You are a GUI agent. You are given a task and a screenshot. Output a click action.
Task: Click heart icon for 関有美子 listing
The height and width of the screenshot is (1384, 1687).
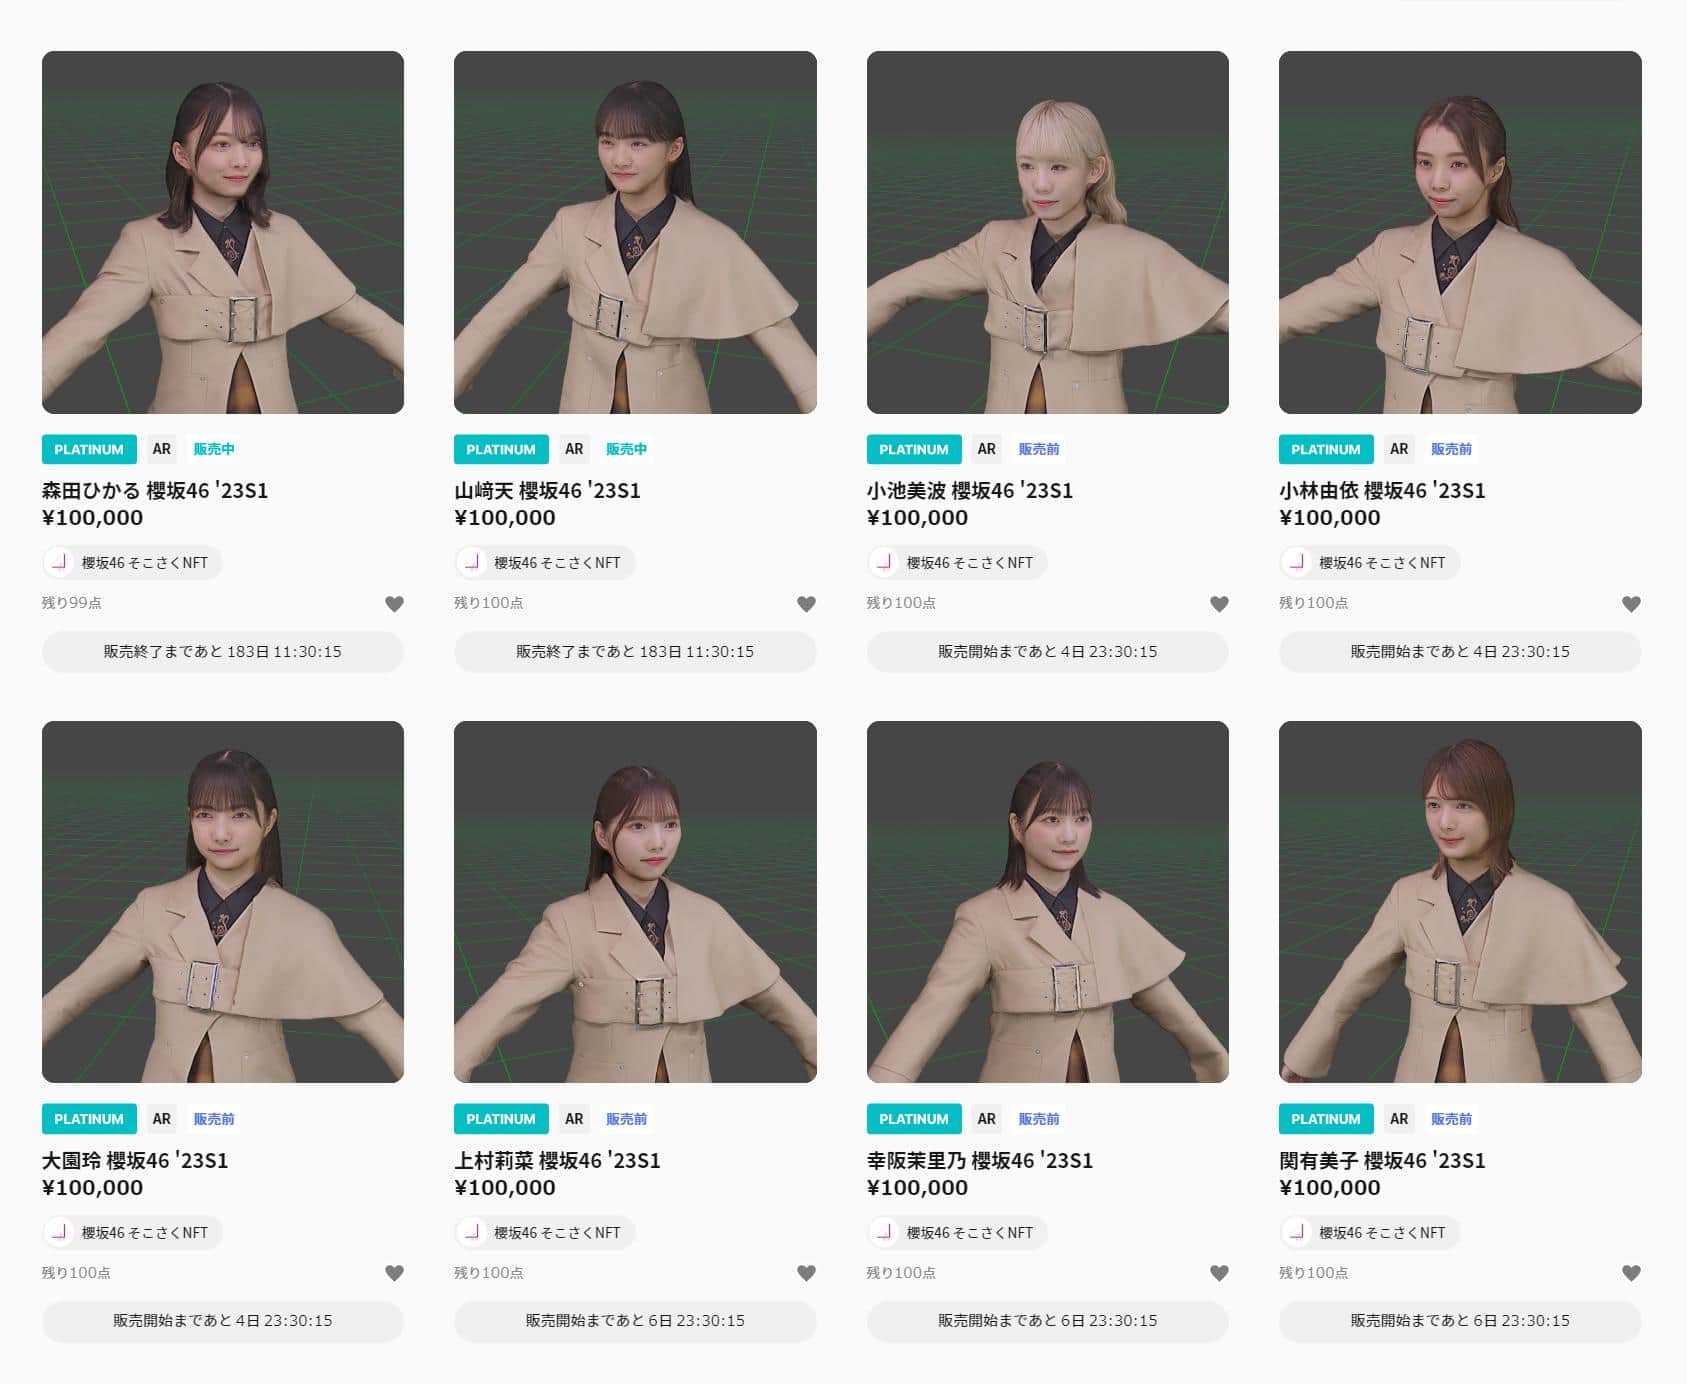pos(1631,1273)
